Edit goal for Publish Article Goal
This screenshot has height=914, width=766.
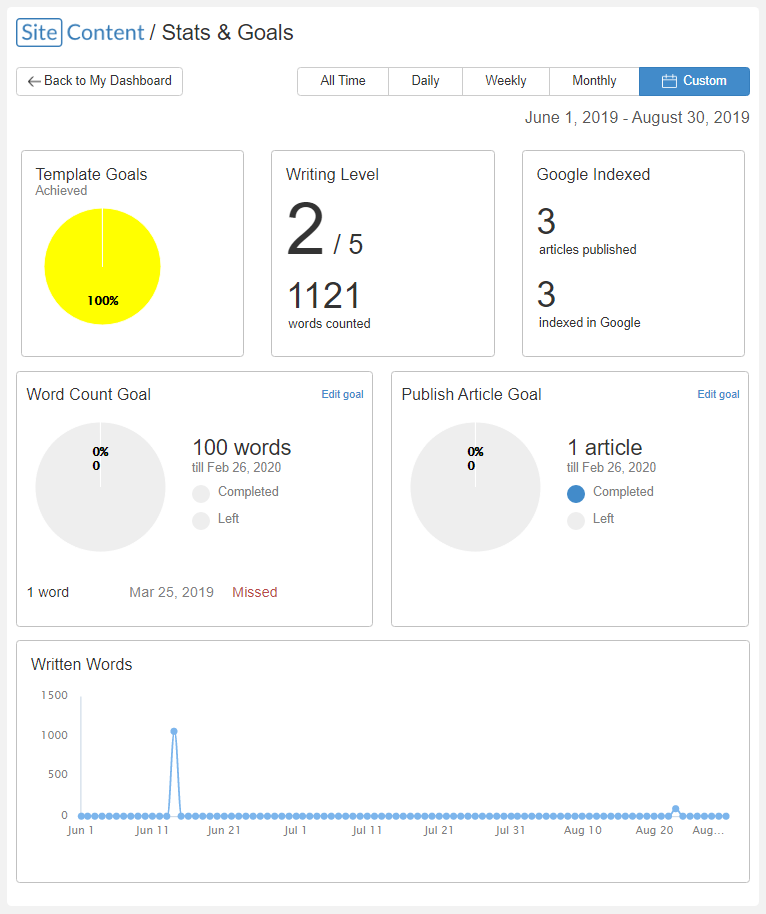click(718, 395)
